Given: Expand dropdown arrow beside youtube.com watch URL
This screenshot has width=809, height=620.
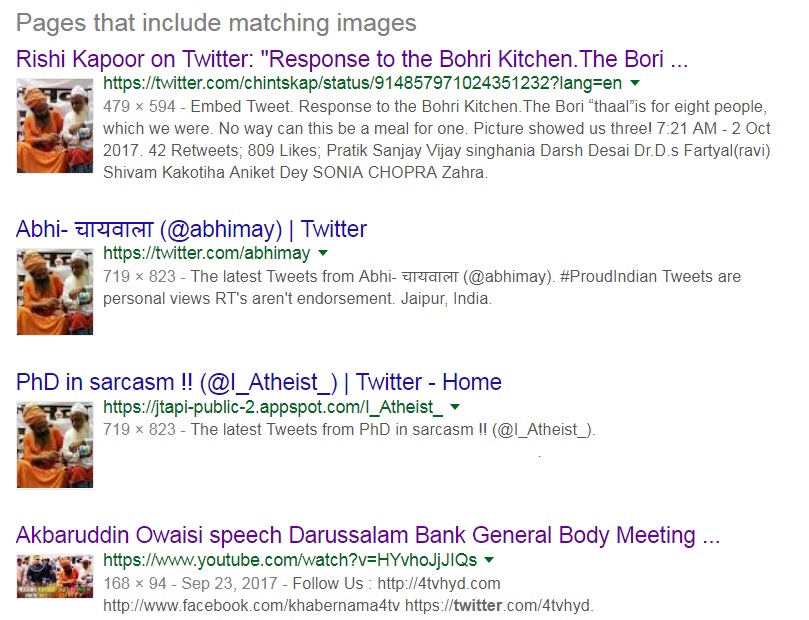Looking at the screenshot, I should [489, 560].
